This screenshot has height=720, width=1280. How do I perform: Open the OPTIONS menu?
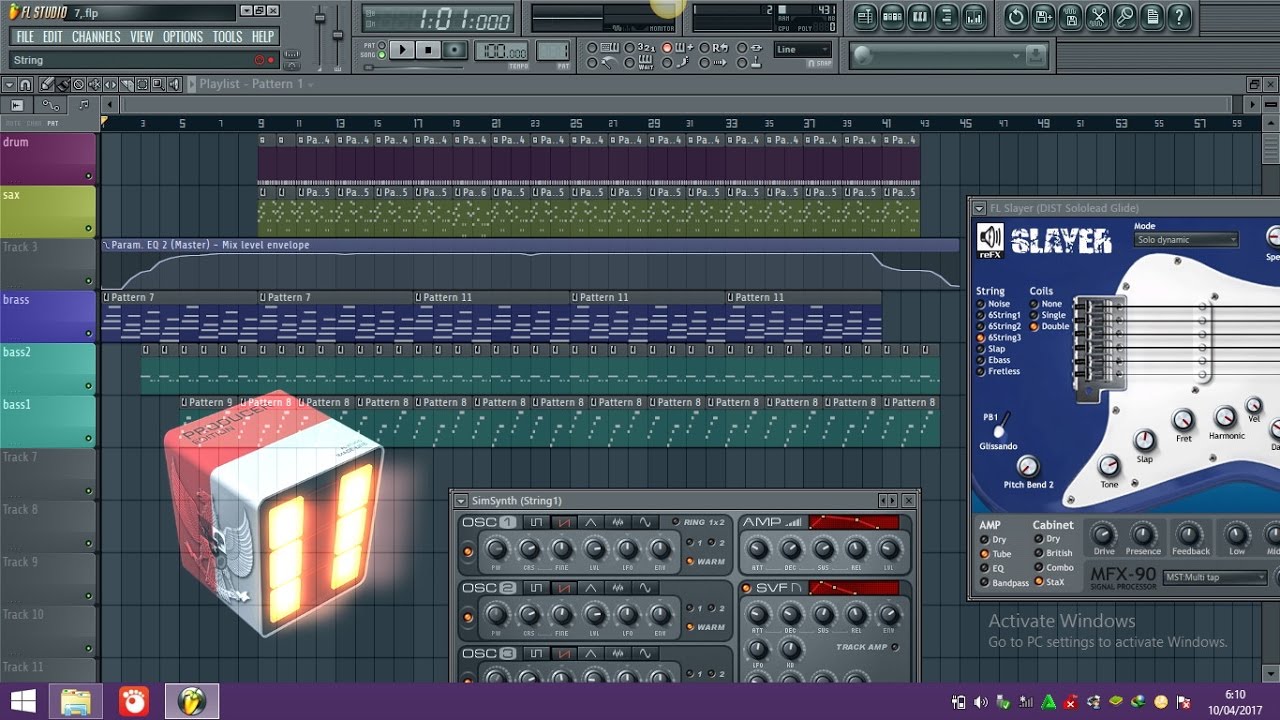183,37
